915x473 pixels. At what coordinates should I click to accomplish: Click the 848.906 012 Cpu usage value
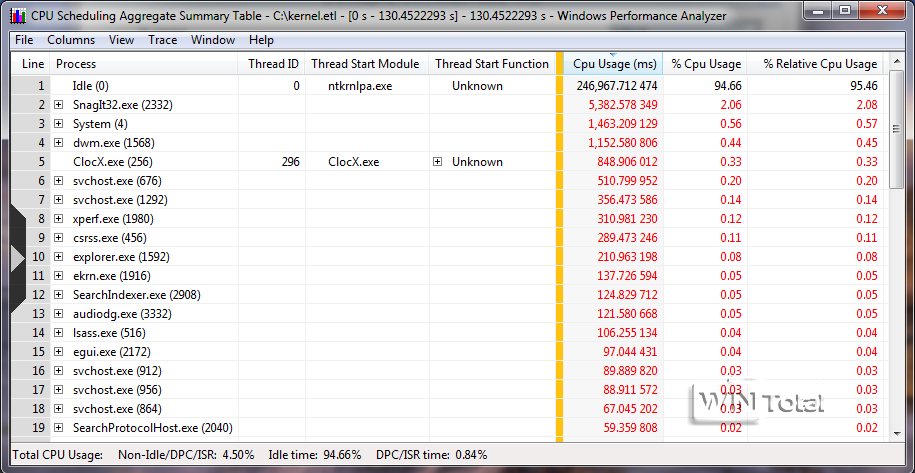point(627,162)
